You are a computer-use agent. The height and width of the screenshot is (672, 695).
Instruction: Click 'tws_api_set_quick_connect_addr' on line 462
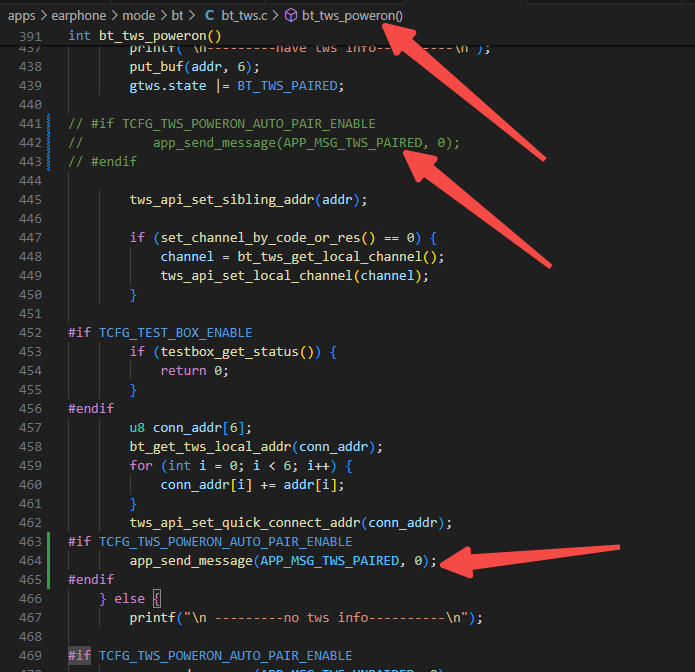[x=245, y=523]
